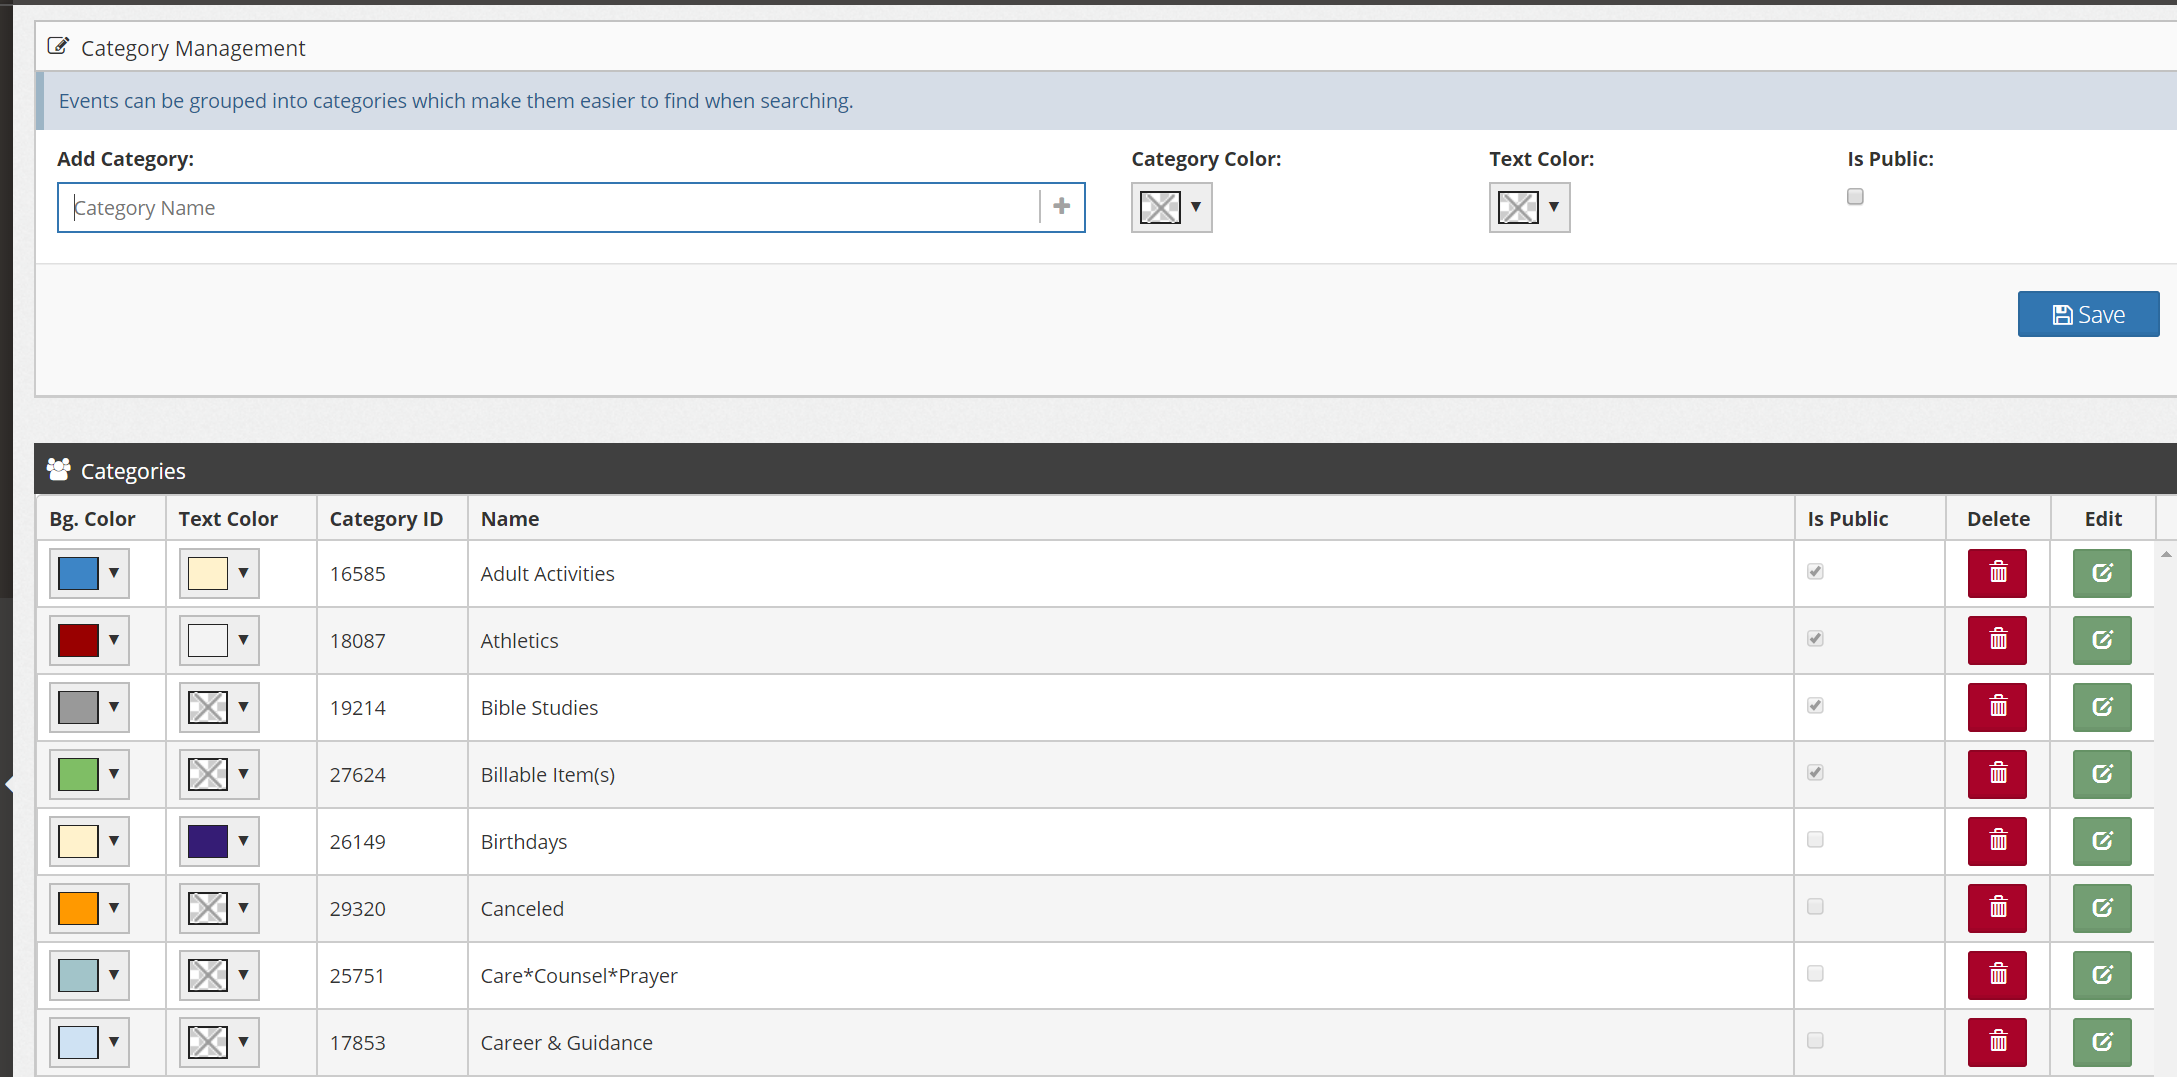Edit the Athletics category
Viewport: 2177px width, 1077px height.
(x=2102, y=640)
